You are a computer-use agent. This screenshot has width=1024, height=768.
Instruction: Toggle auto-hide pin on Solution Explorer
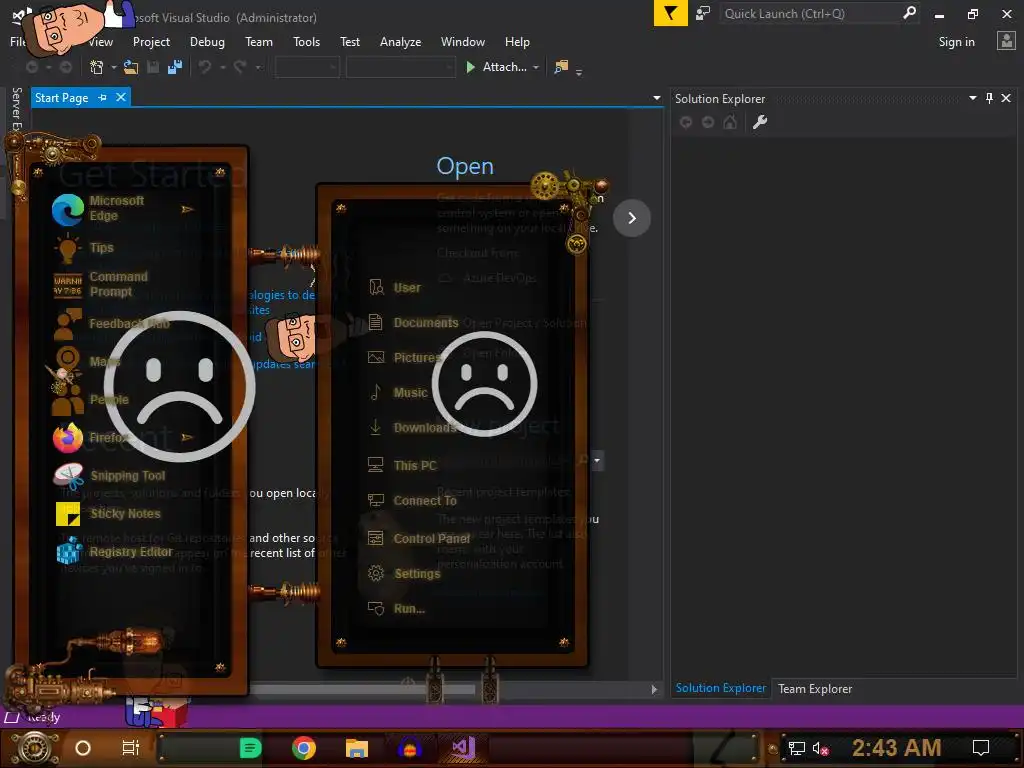click(x=989, y=98)
